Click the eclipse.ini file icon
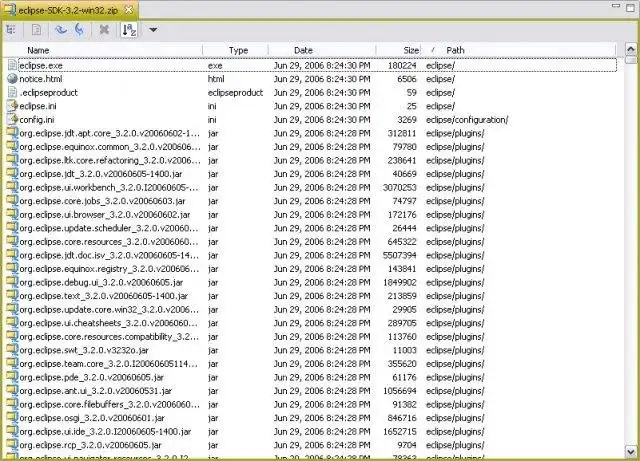Viewport: 640px width, 461px height. pyautogui.click(x=13, y=106)
